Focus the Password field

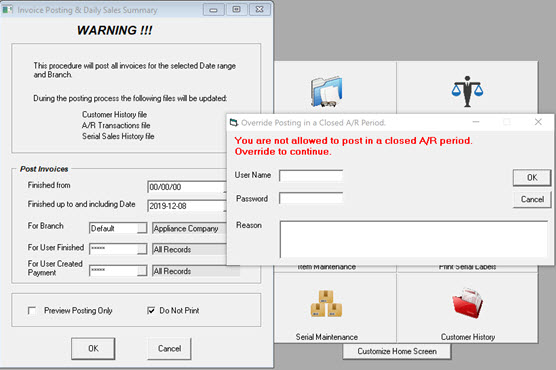(311, 198)
